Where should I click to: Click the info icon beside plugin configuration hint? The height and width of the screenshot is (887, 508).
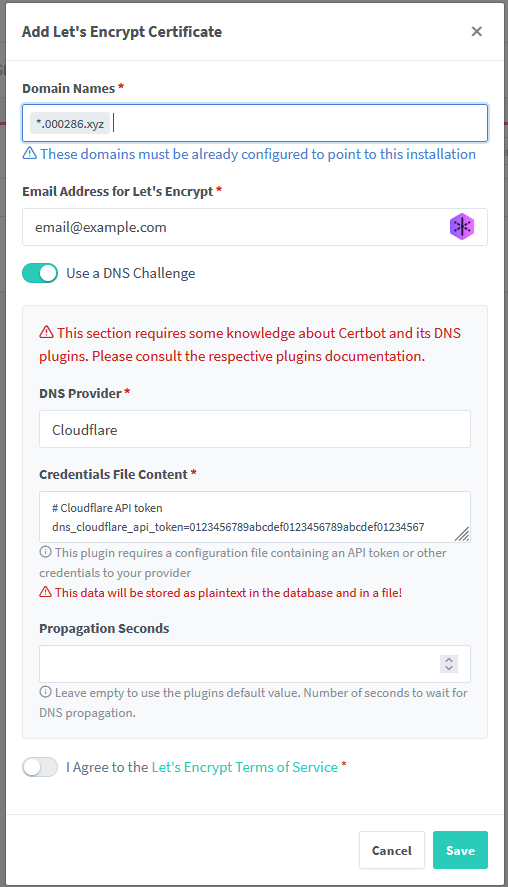click(45, 552)
